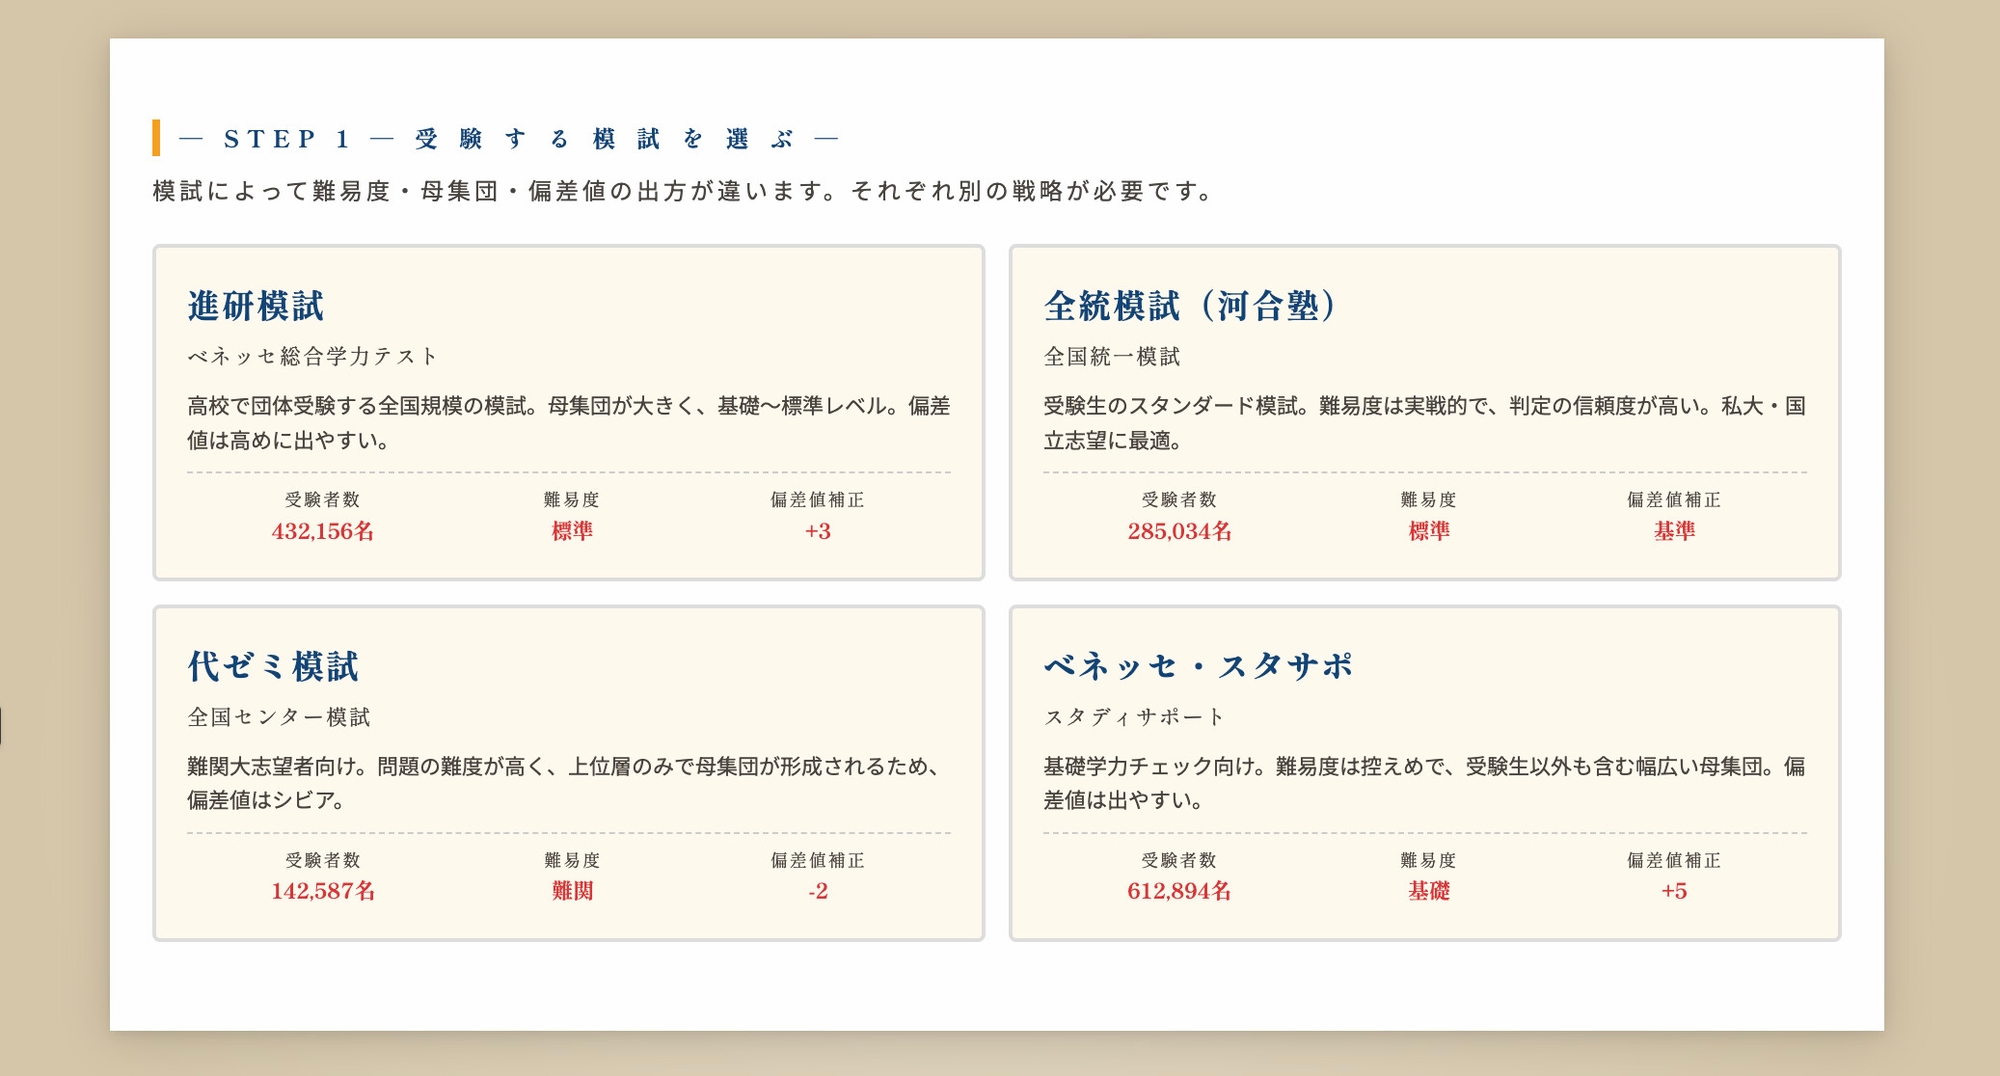The width and height of the screenshot is (2000, 1076).
Task: Click the 偏差値補正 value +5
Action: coord(1677,890)
